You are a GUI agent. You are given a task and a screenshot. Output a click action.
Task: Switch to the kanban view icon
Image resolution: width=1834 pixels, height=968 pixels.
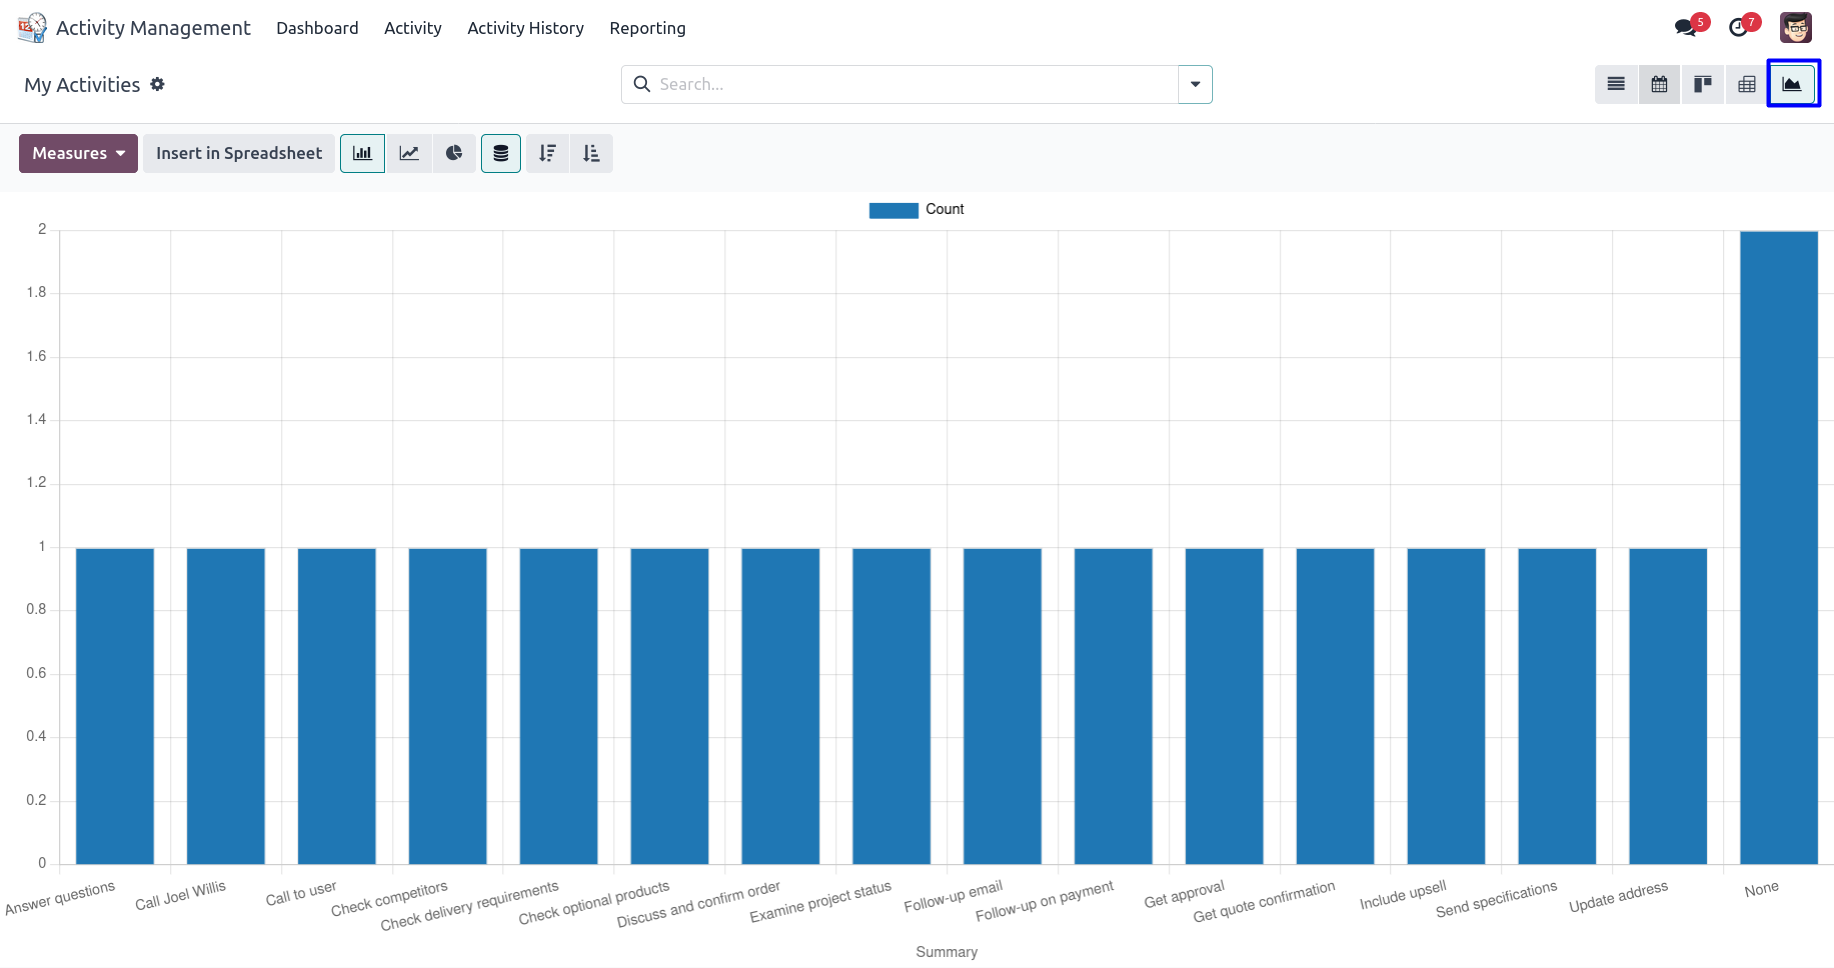[1703, 84]
